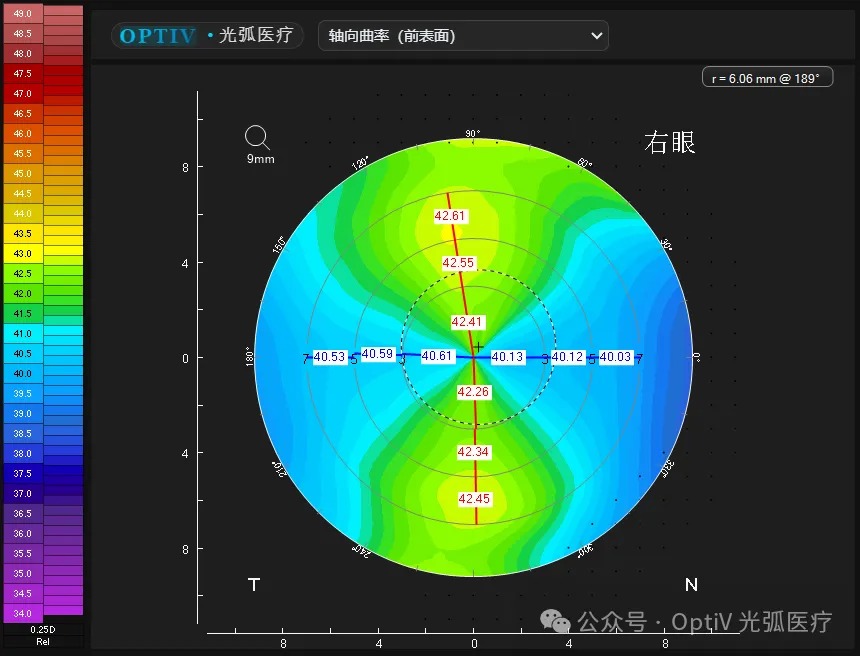Click the crosshair marker at map center
This screenshot has width=860, height=656.
479,345
